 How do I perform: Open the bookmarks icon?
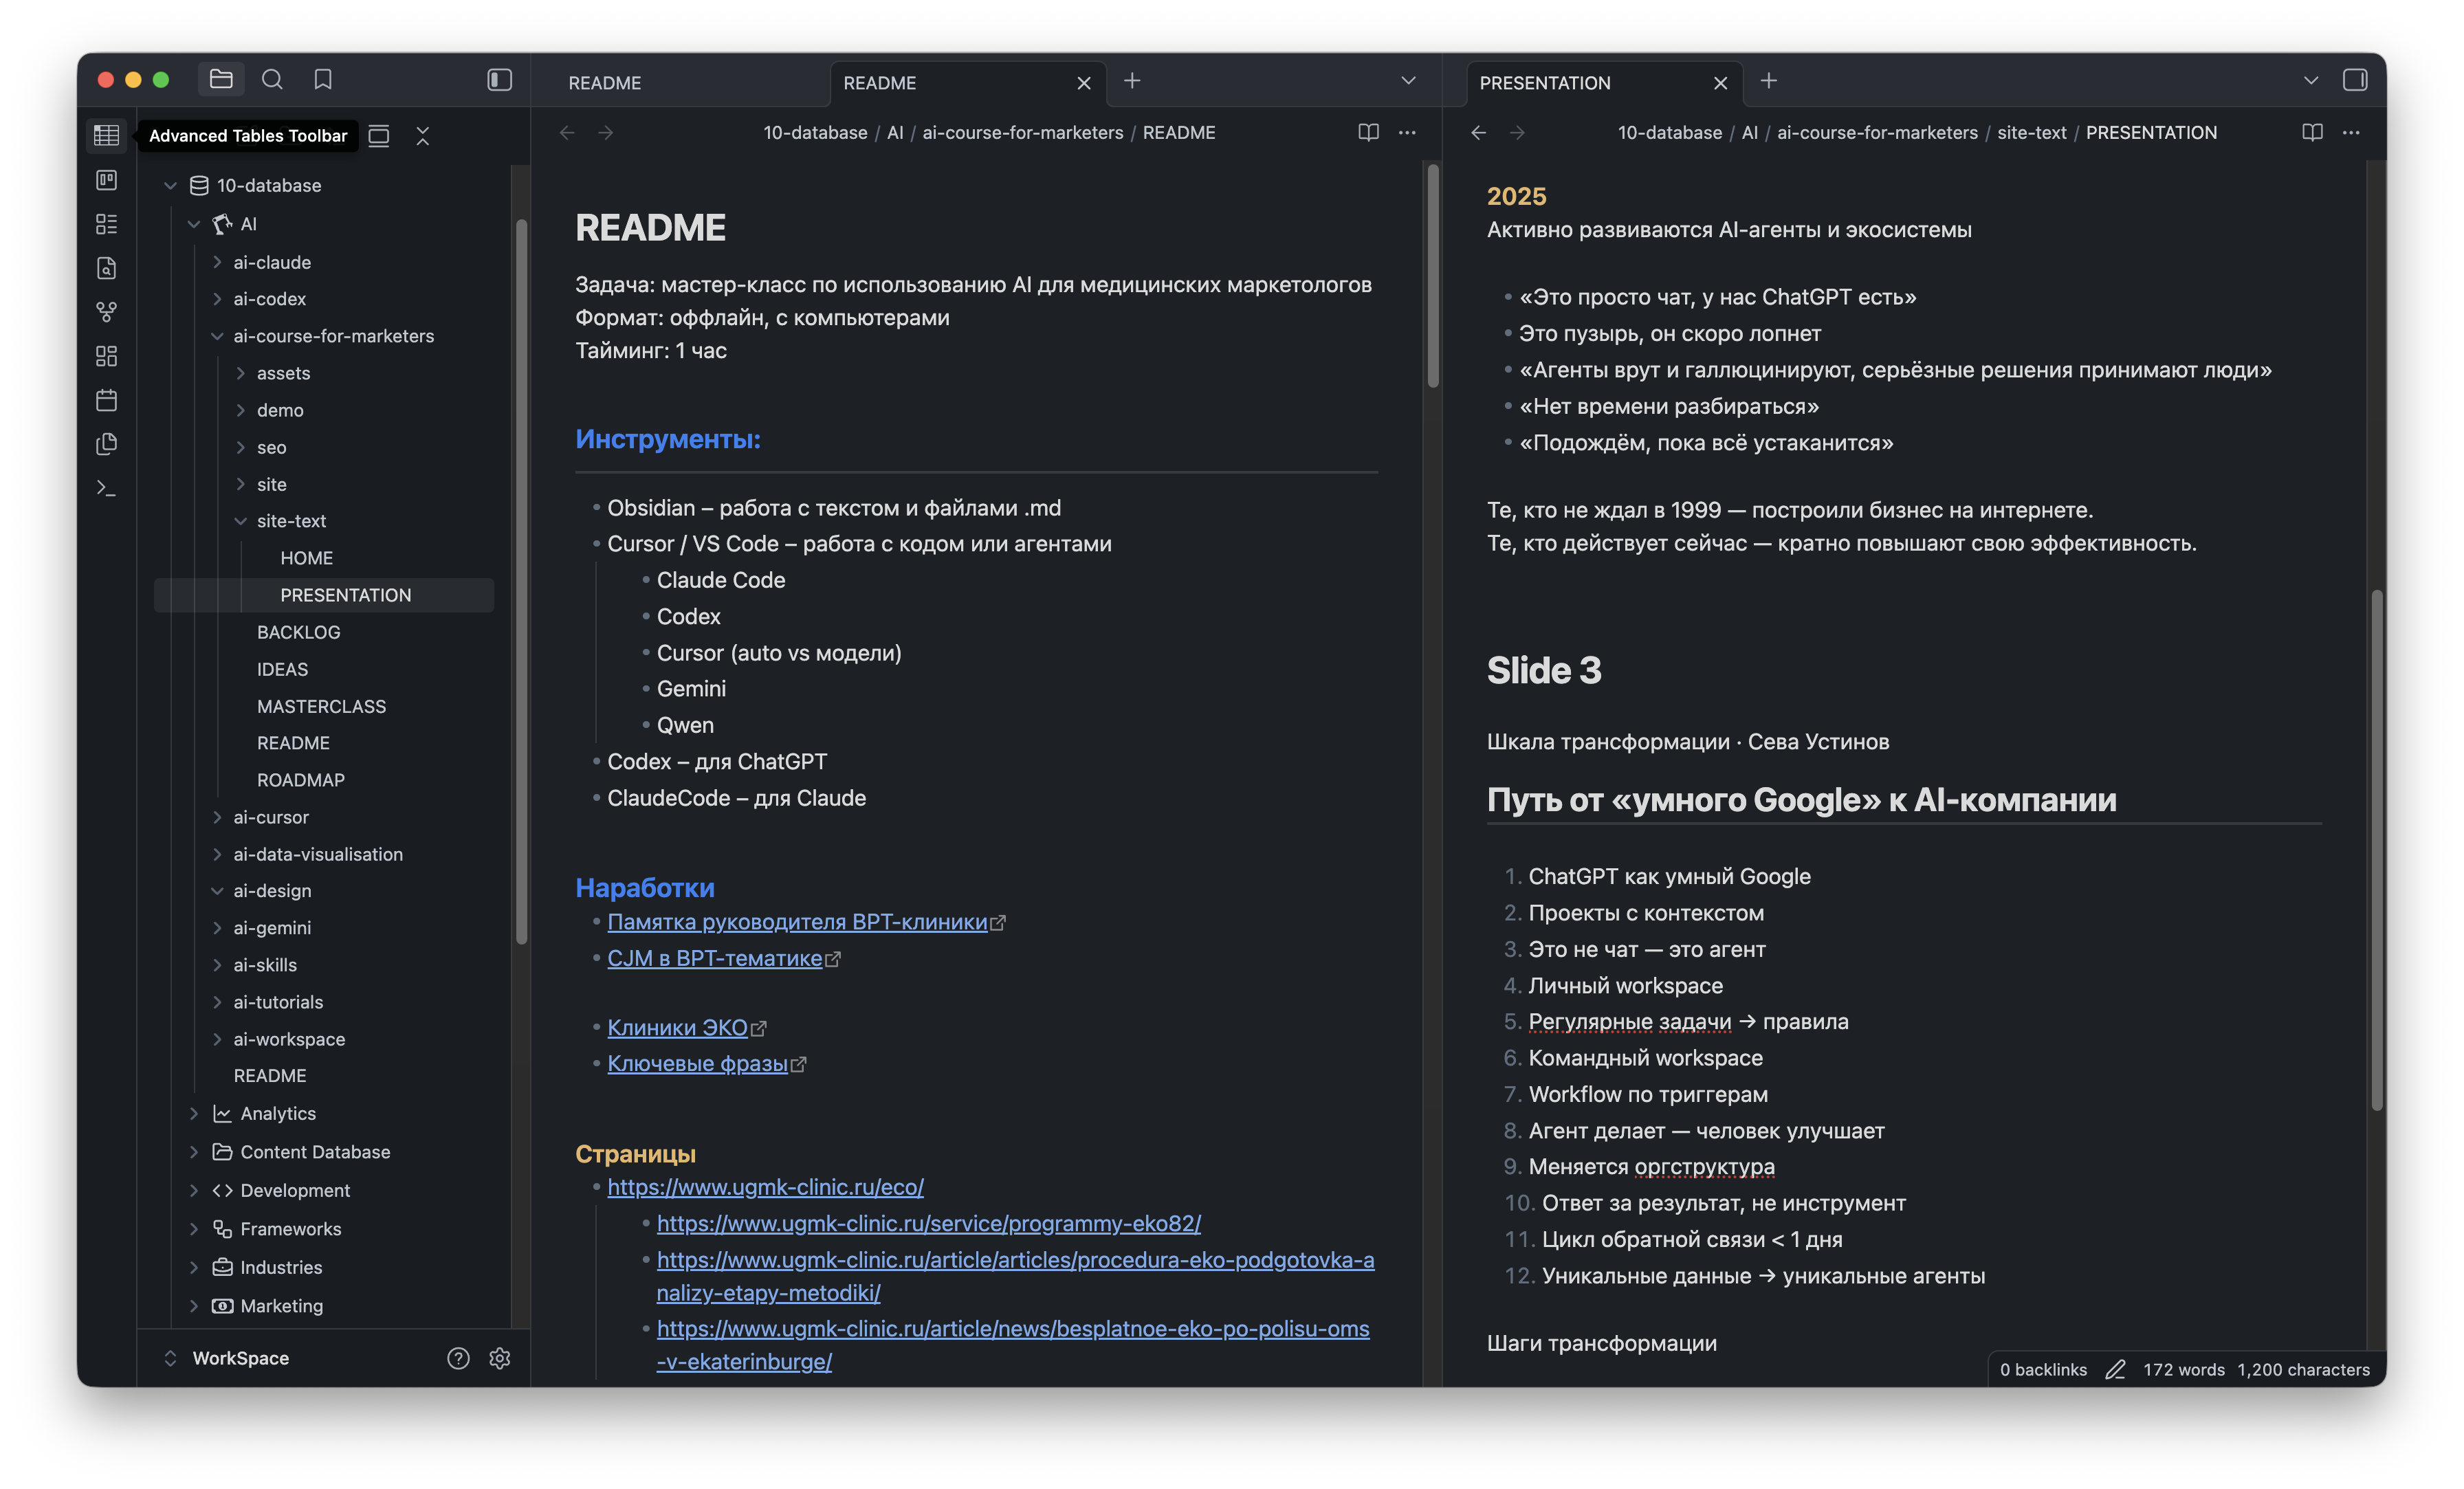tap(323, 79)
